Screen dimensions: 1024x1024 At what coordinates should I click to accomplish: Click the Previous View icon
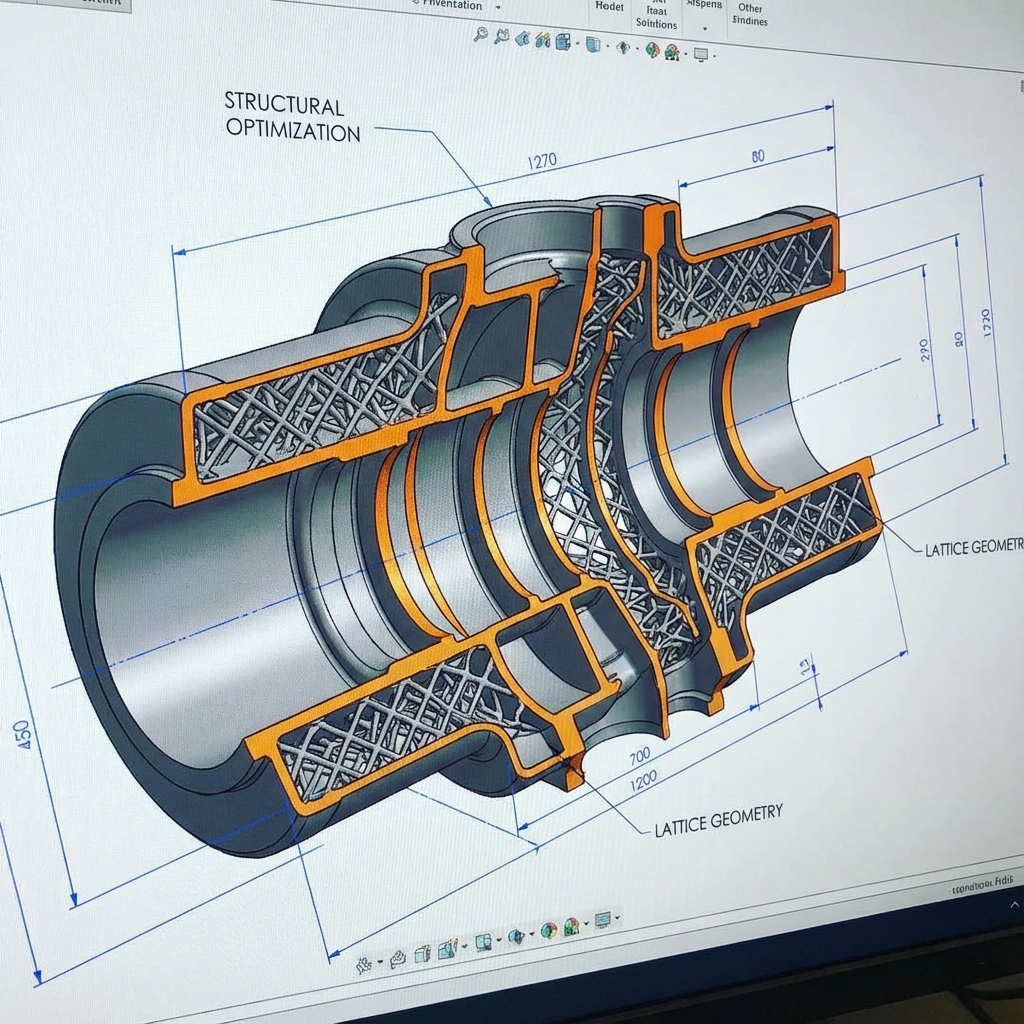pos(523,40)
